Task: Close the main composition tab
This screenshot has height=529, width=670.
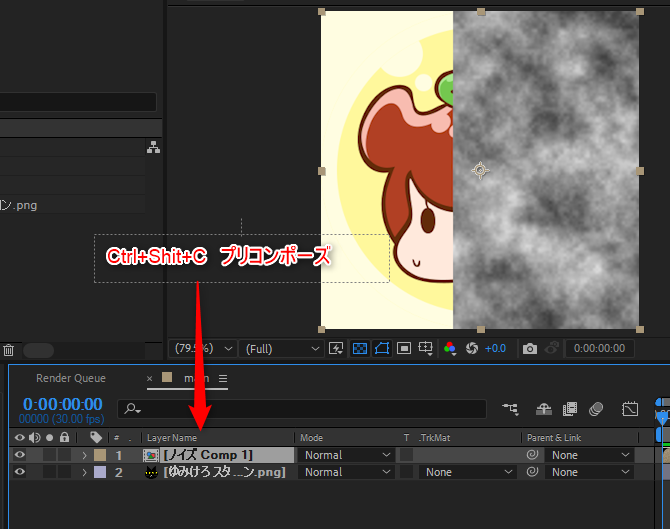Action: pos(149,379)
